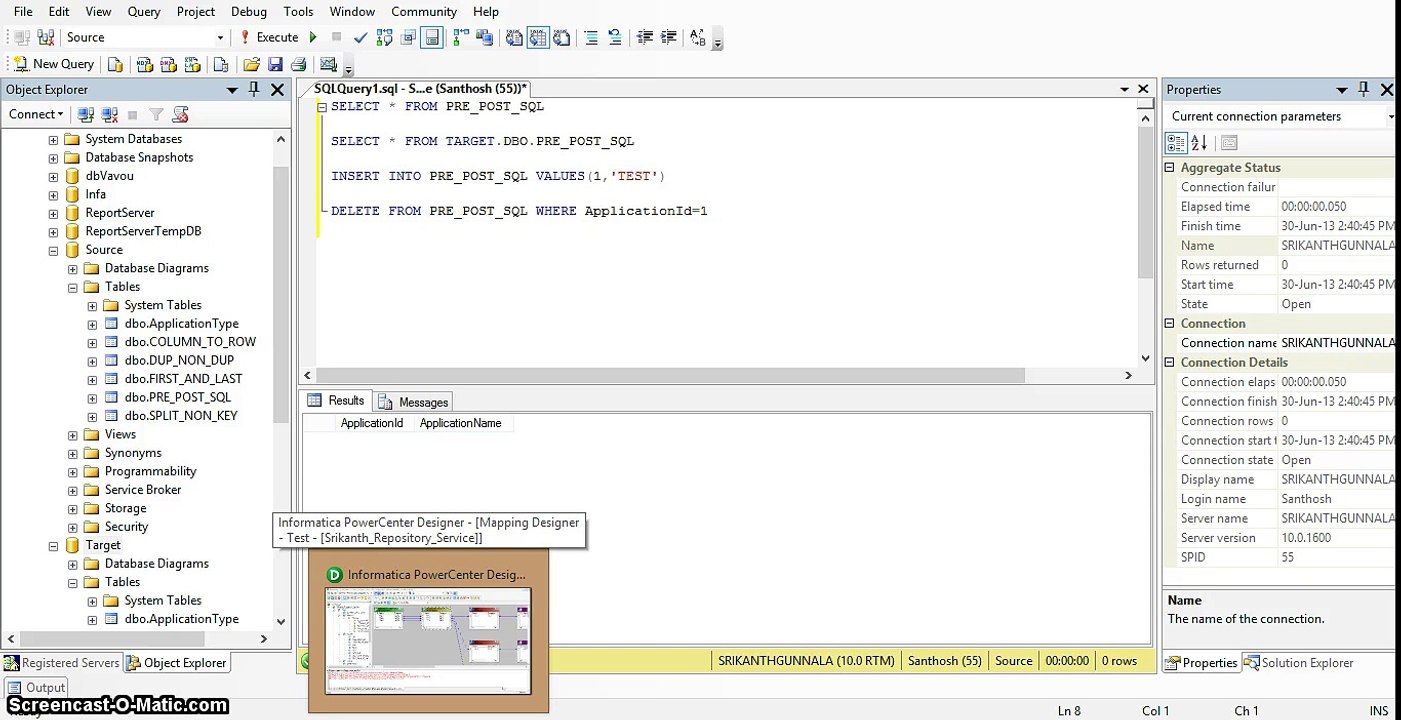Click the Execute button

point(268,37)
